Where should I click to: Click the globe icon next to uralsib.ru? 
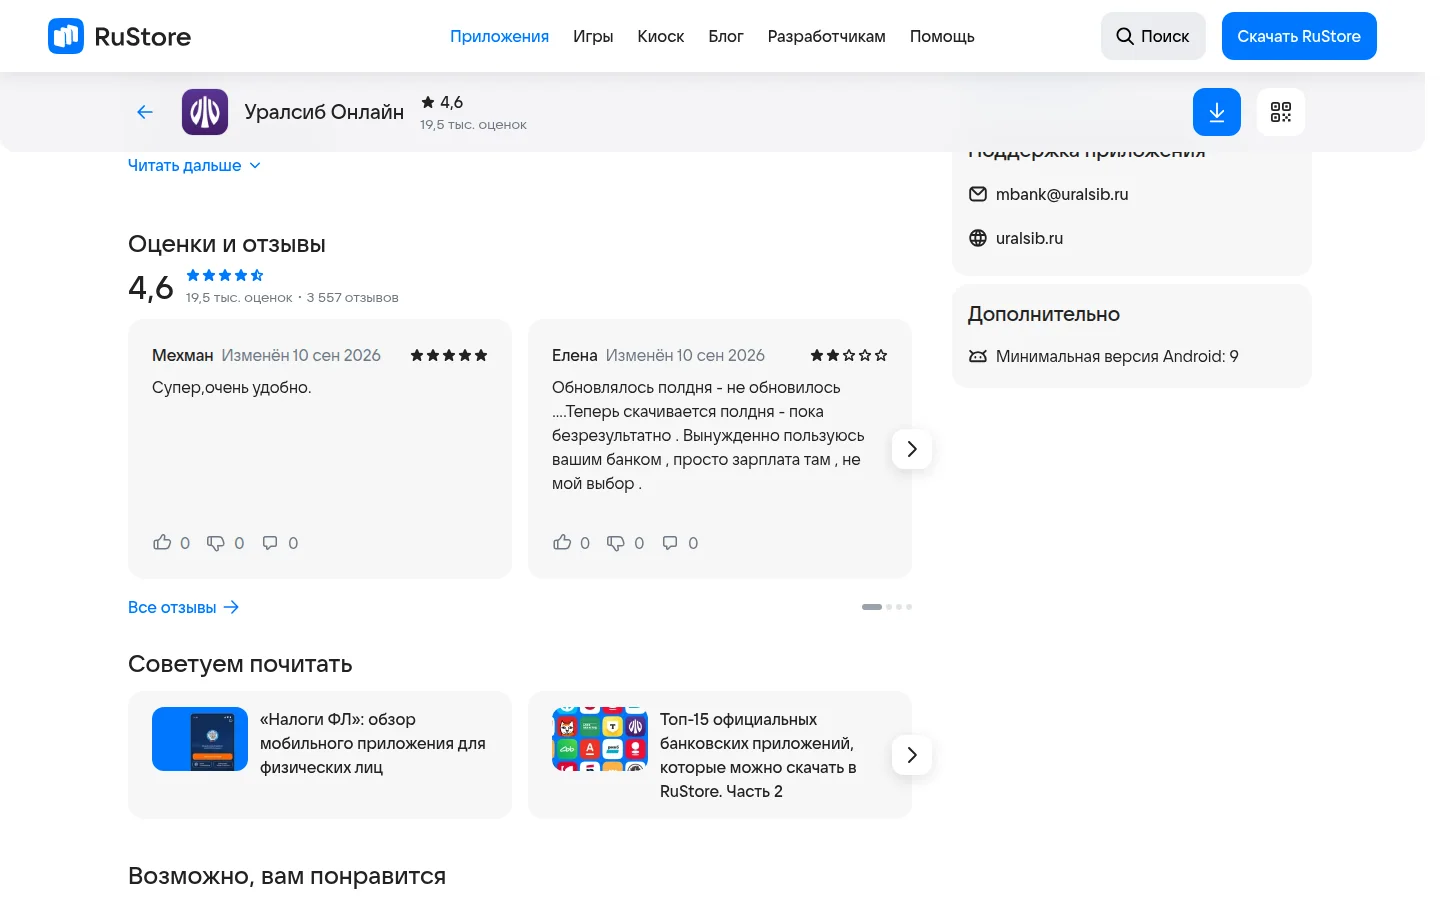point(978,238)
